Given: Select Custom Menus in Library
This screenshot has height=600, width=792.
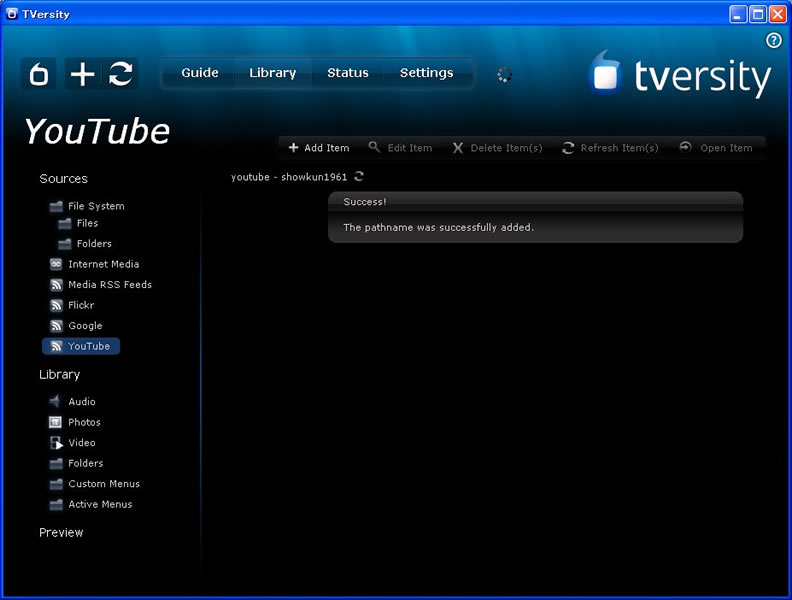Looking at the screenshot, I should [x=103, y=484].
